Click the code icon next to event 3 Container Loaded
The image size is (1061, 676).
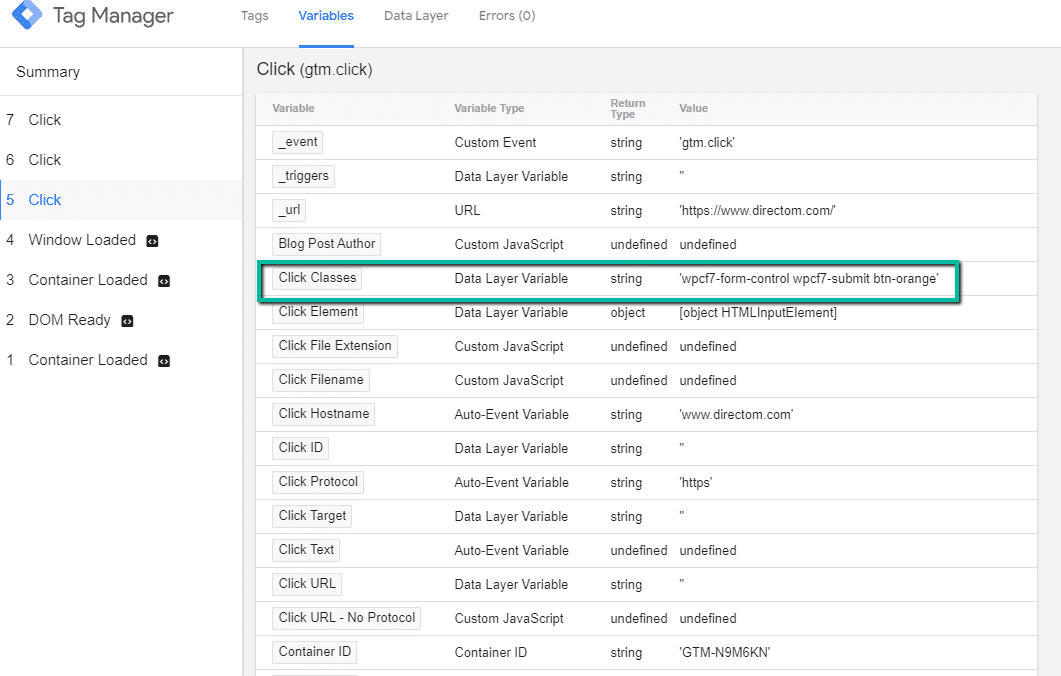[x=164, y=280]
